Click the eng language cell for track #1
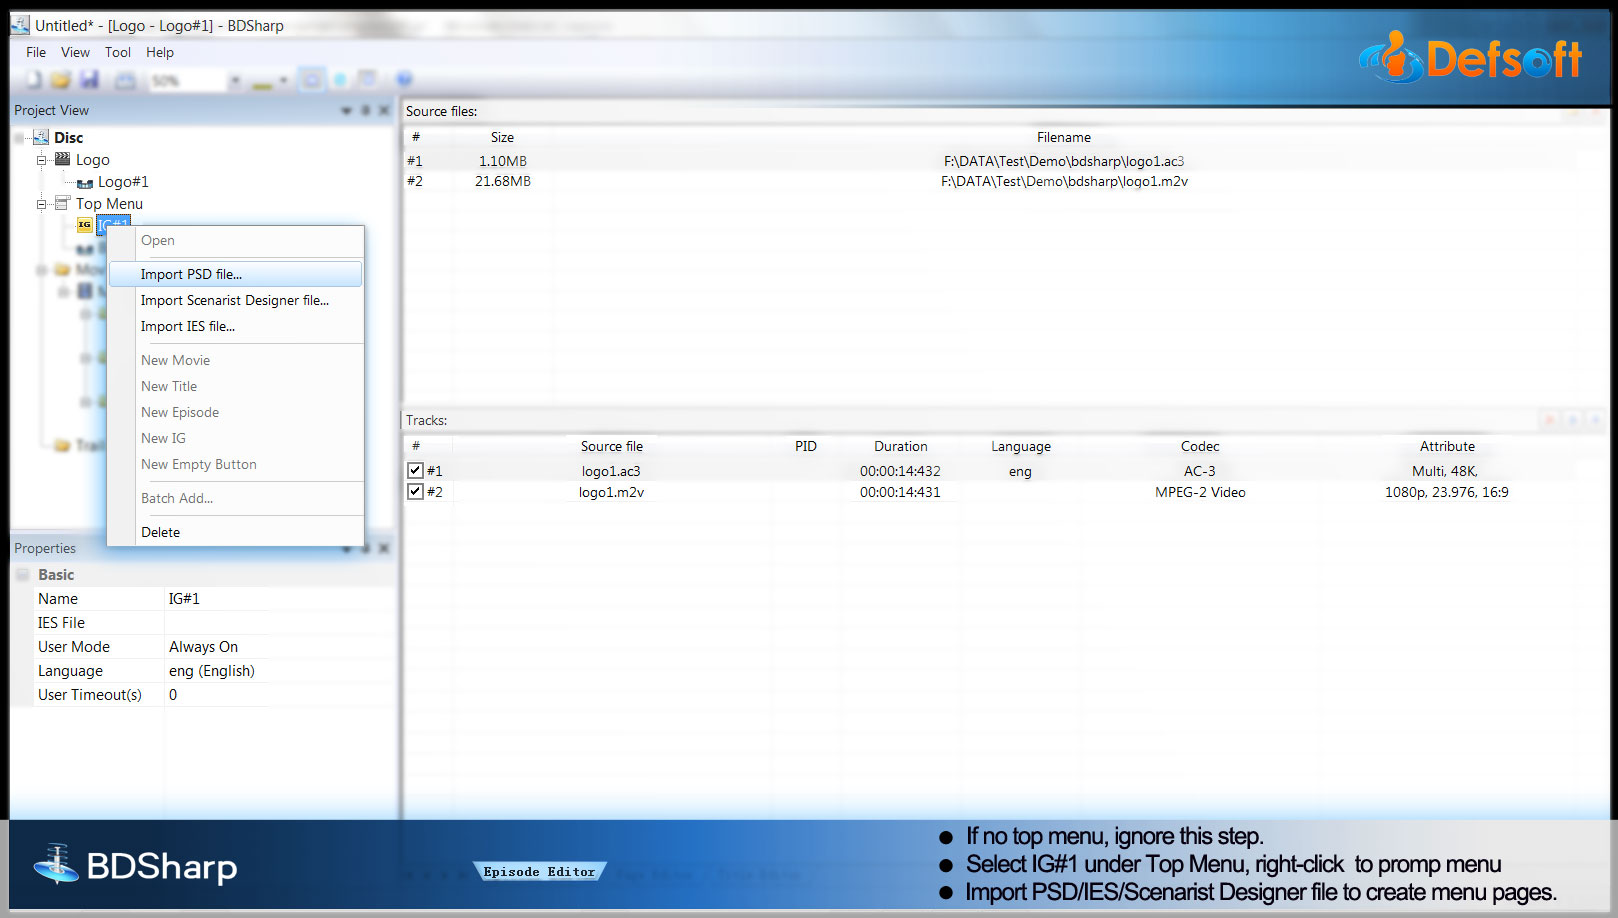1618x918 pixels. (x=1020, y=471)
